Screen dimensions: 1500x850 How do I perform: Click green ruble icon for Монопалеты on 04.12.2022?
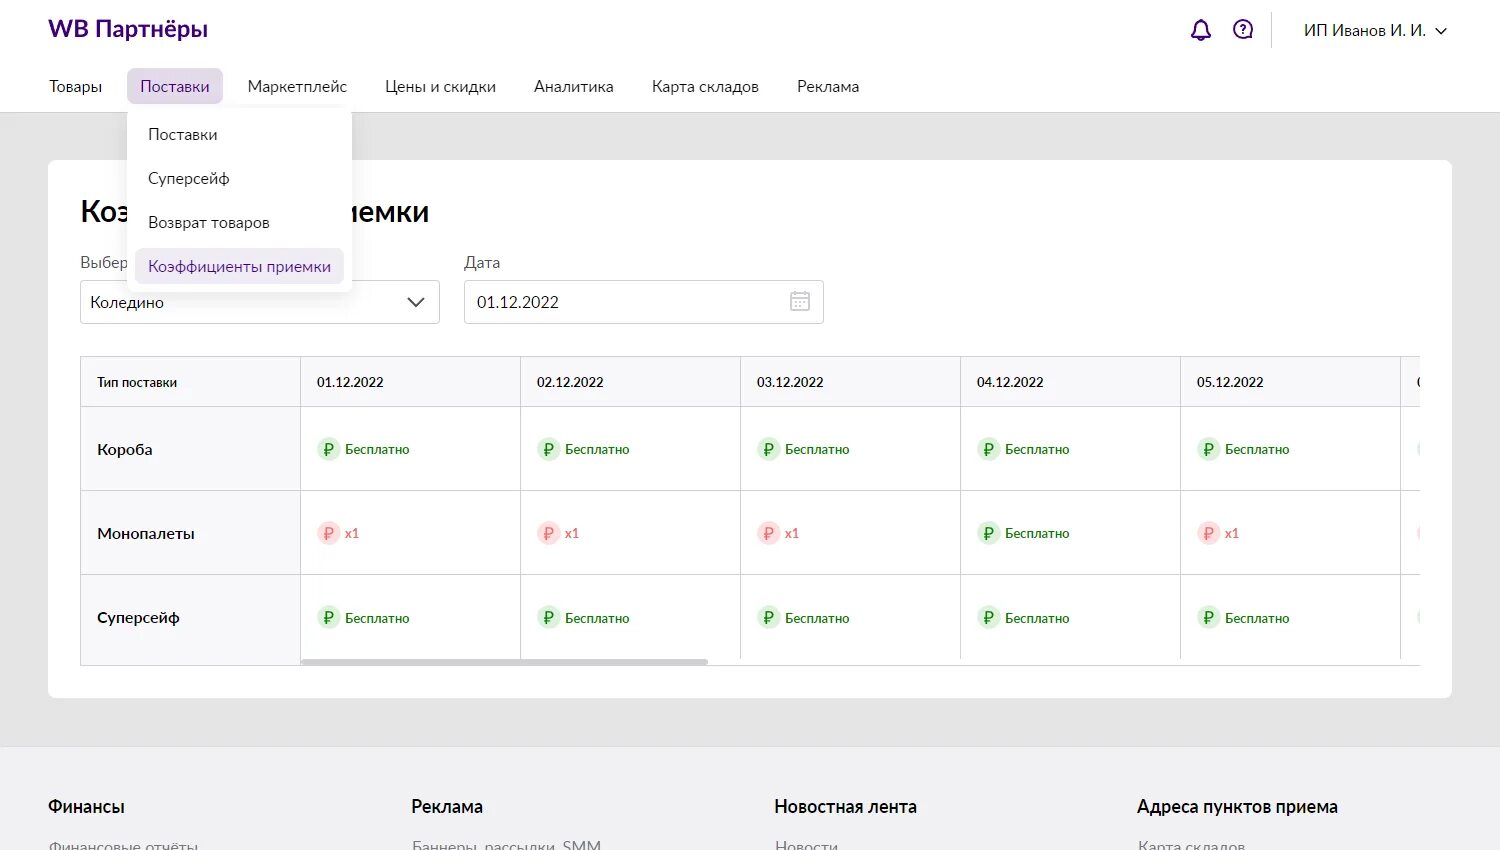click(x=988, y=533)
